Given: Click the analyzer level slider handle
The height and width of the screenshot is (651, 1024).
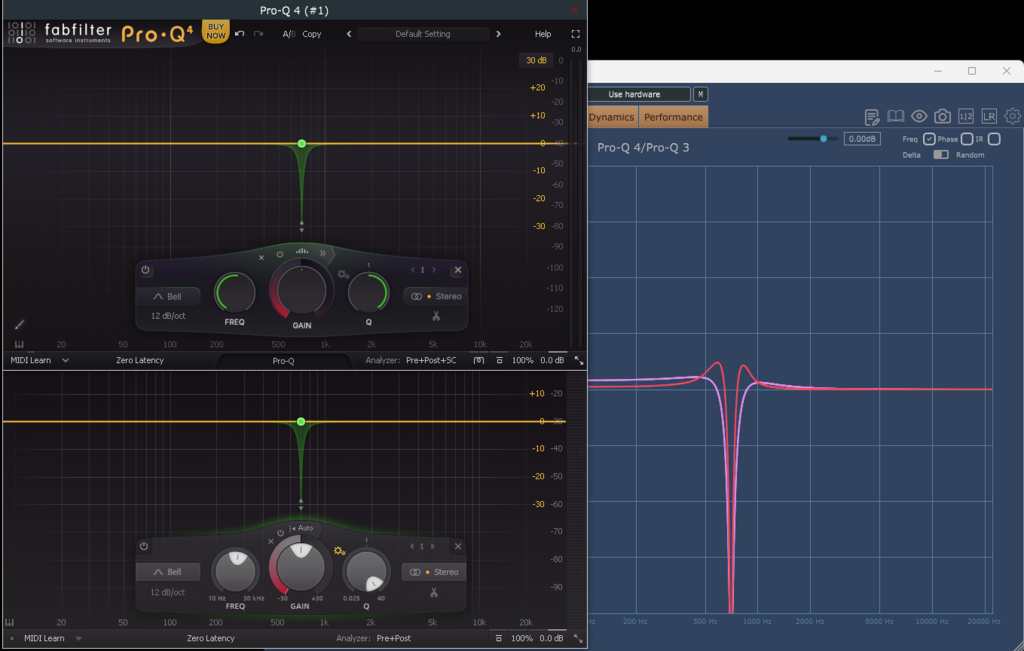Looking at the screenshot, I should click(824, 138).
